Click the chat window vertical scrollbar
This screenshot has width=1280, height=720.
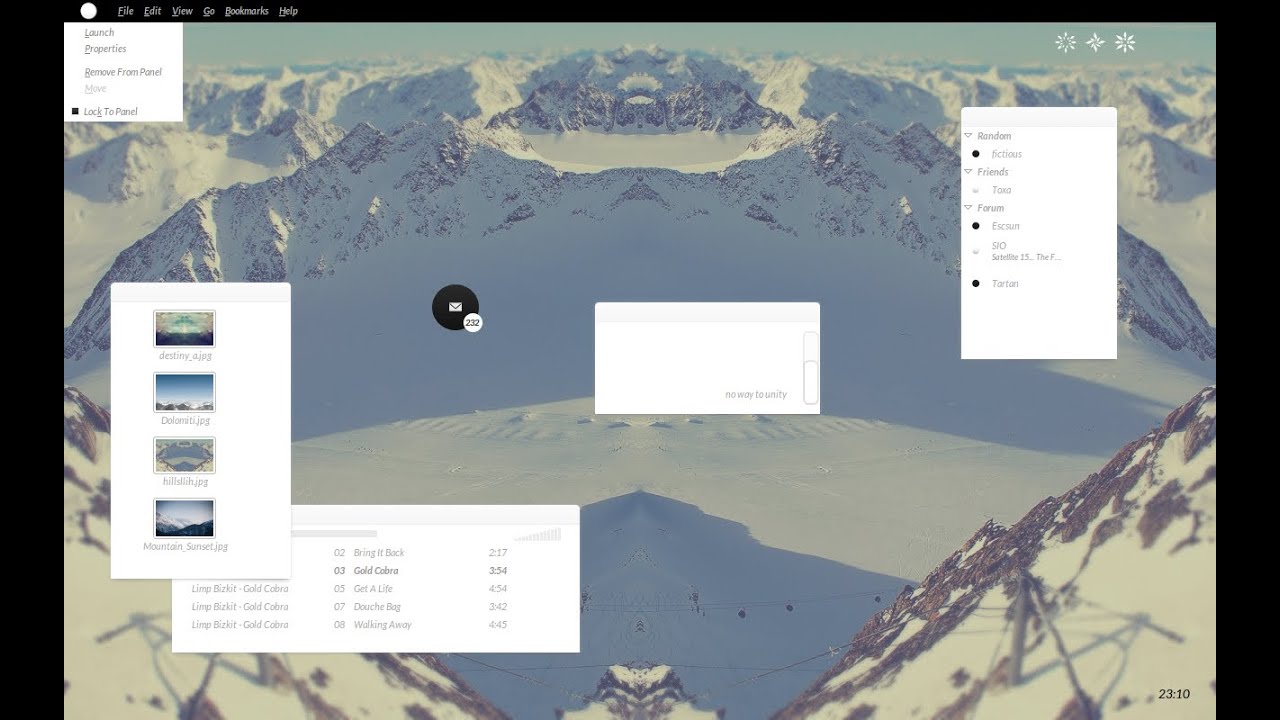click(811, 368)
